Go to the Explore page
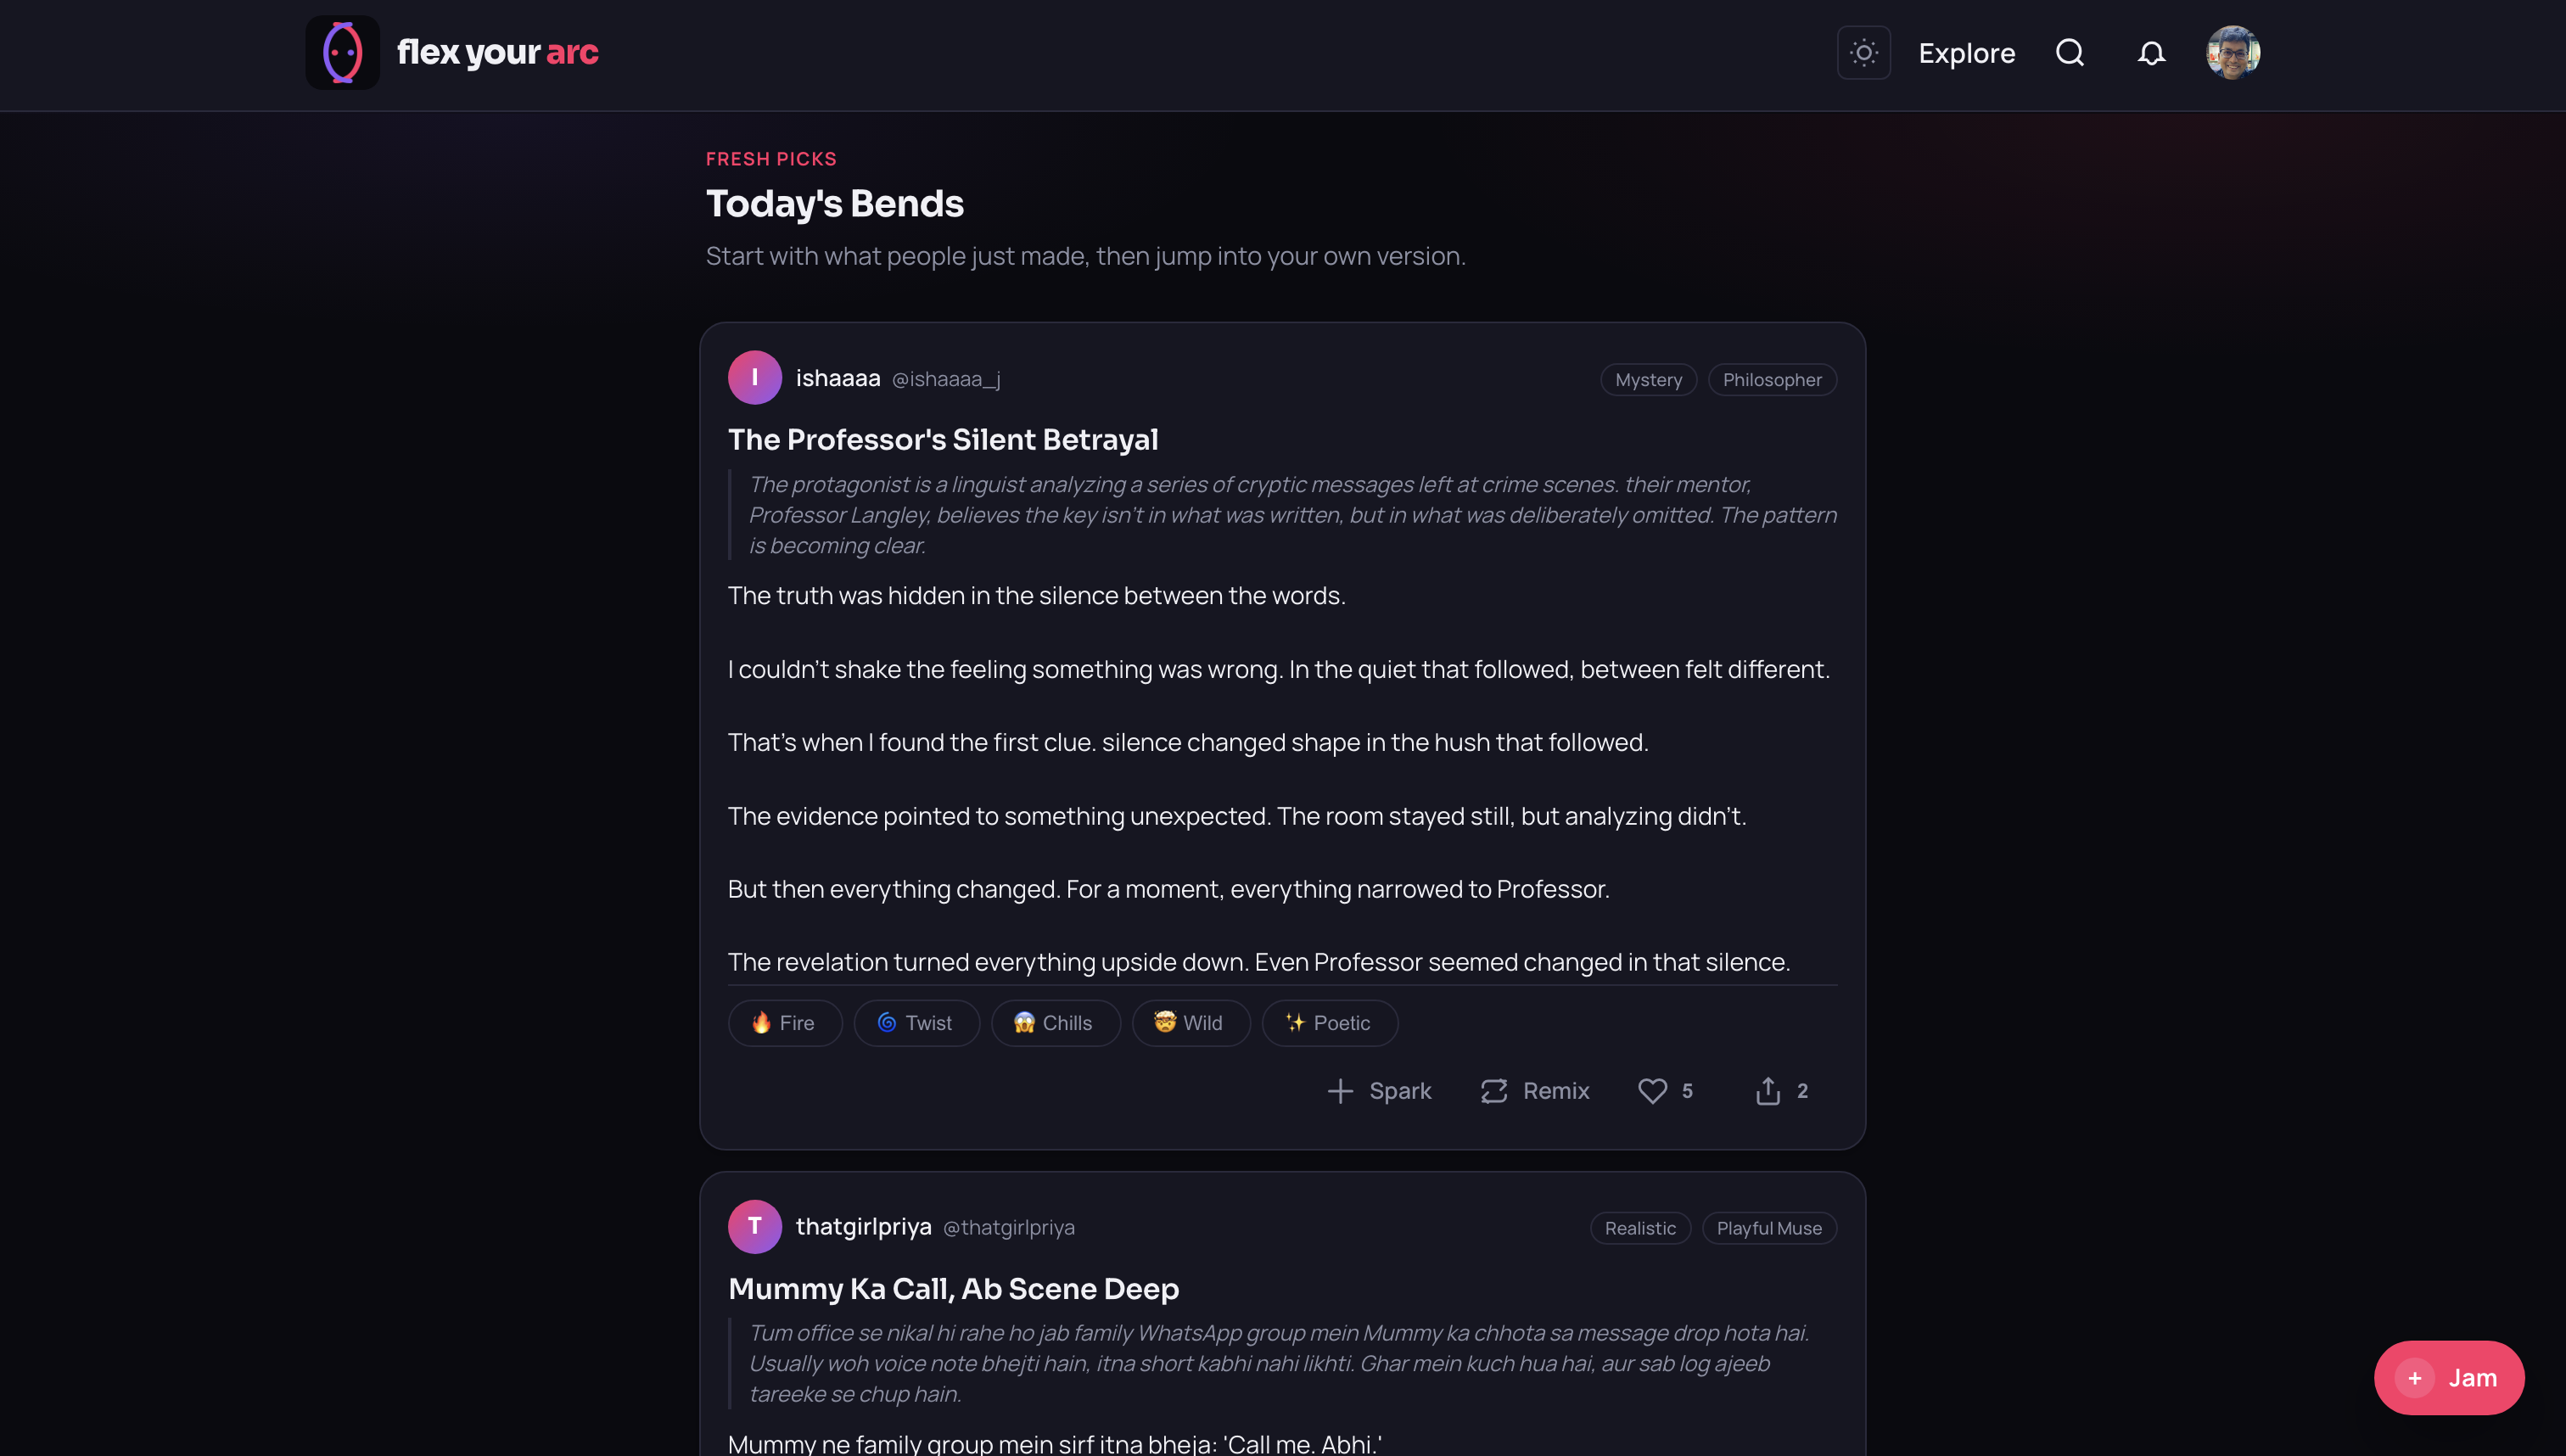Screen dimensions: 2566x1456 tap(1966, 53)
